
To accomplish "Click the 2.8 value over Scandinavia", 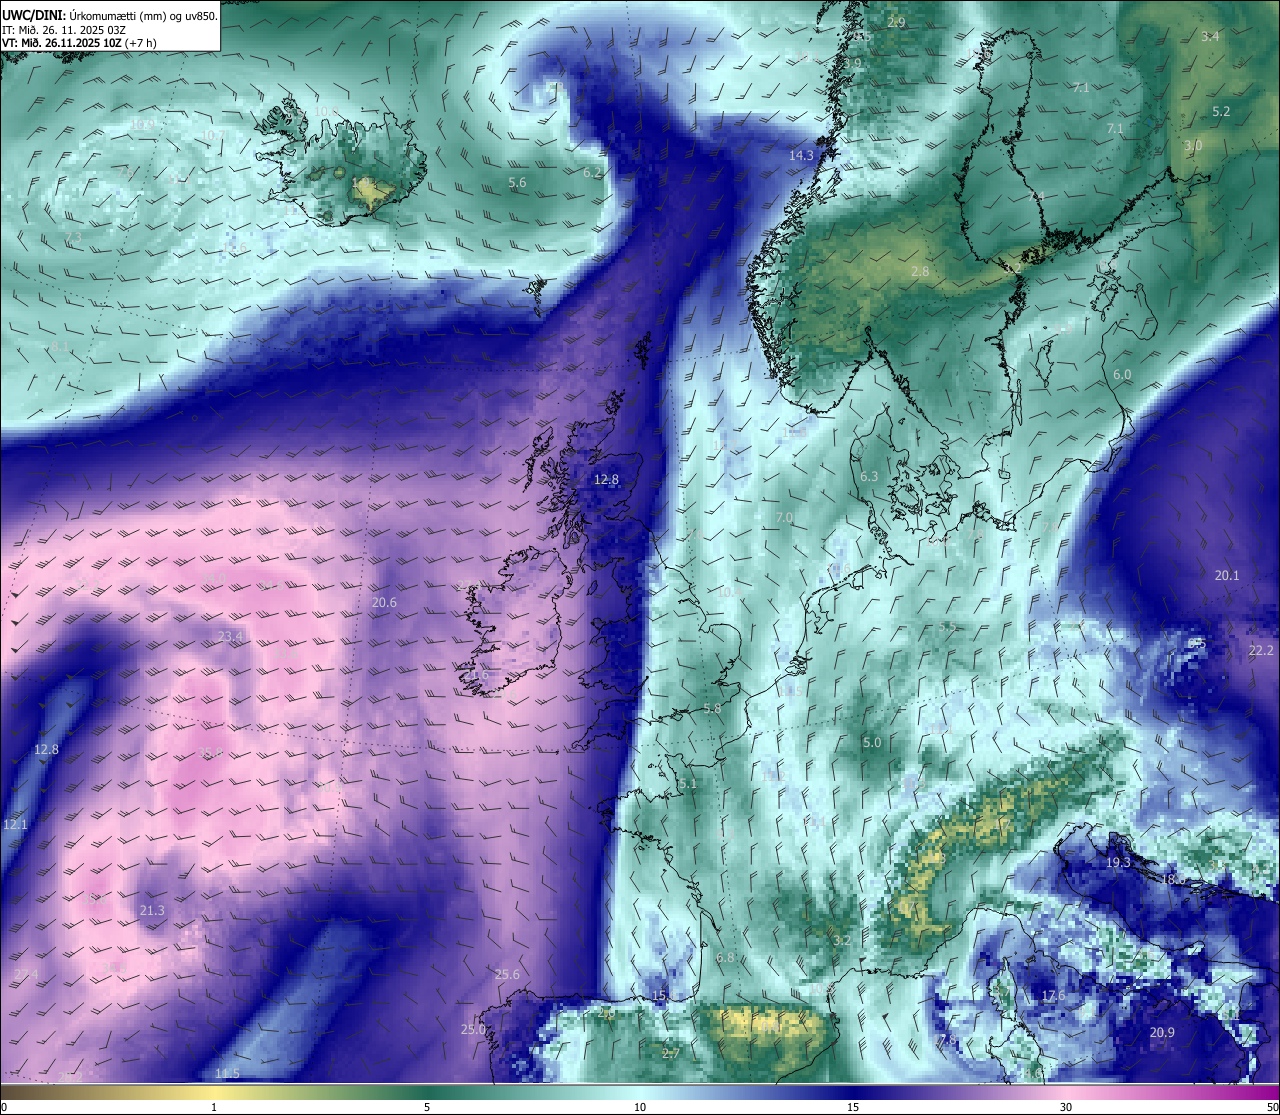I will pos(920,272).
